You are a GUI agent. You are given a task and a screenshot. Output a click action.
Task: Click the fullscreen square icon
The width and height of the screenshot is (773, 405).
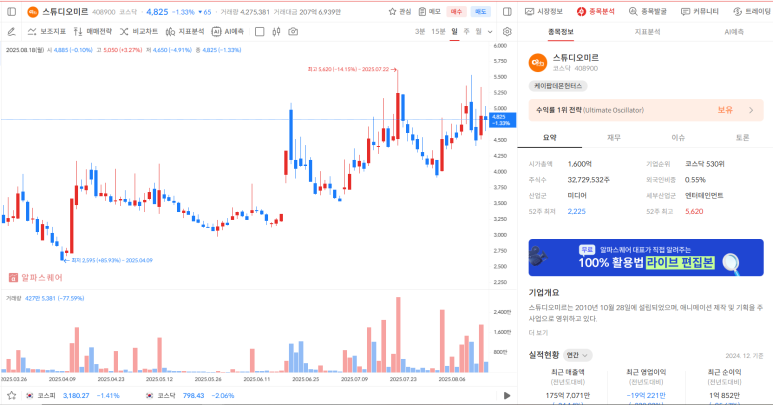[260, 32]
